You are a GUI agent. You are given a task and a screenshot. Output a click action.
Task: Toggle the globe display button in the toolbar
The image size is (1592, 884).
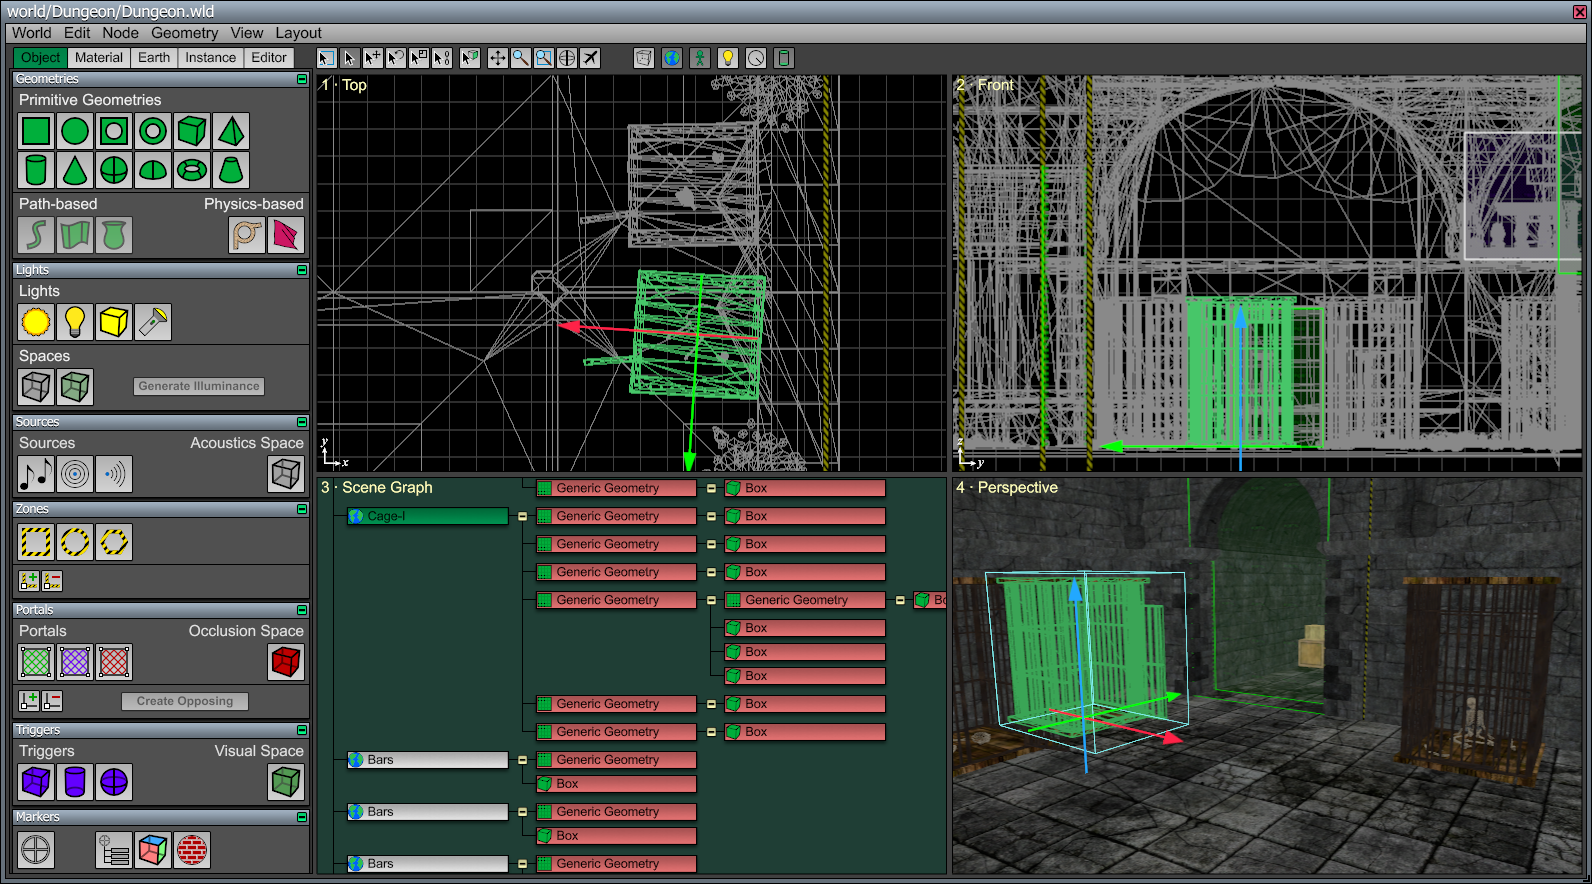672,58
